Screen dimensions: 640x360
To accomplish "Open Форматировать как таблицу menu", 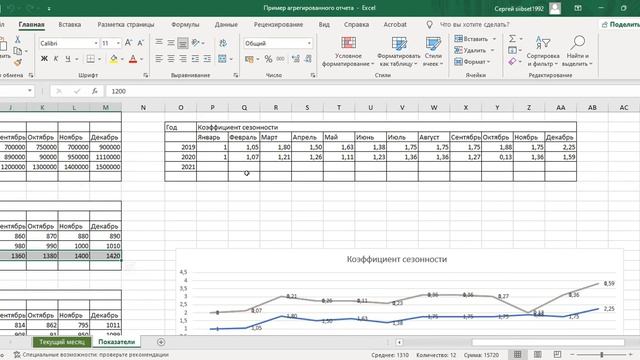I will point(399,51).
